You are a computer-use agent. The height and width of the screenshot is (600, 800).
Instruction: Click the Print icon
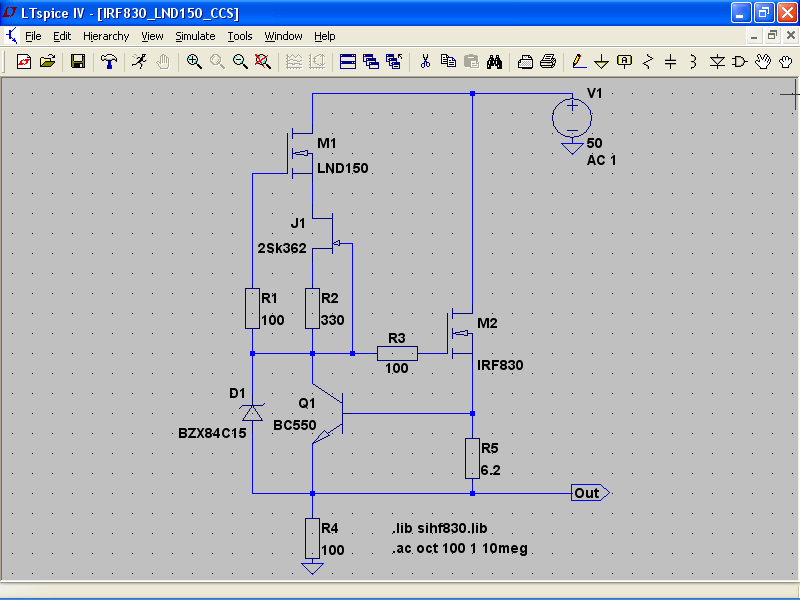[548, 62]
